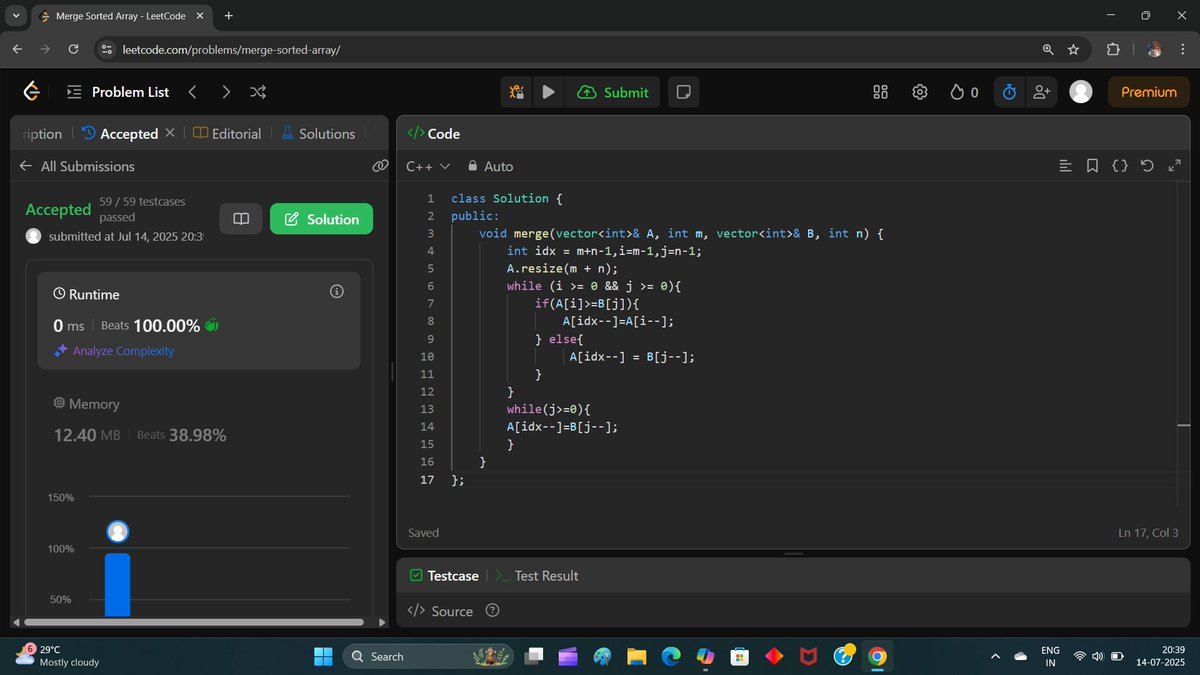Open the weather widget
Viewport: 1200px width, 675px height.
coord(57,656)
